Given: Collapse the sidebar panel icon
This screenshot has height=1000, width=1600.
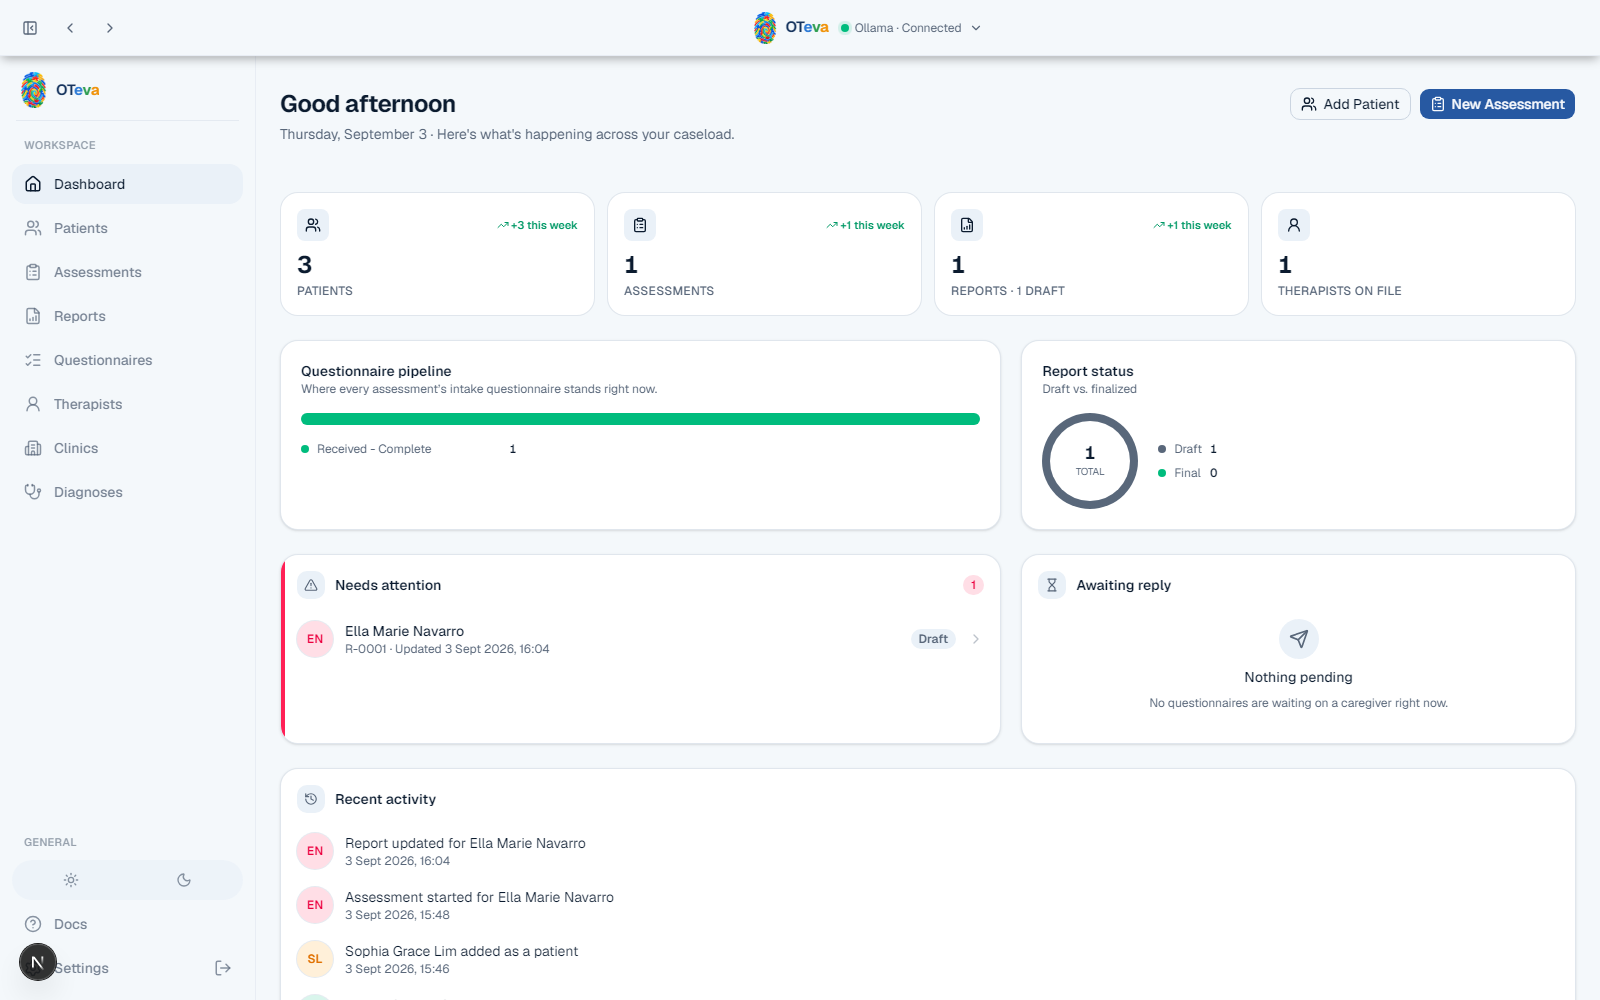Looking at the screenshot, I should (30, 28).
